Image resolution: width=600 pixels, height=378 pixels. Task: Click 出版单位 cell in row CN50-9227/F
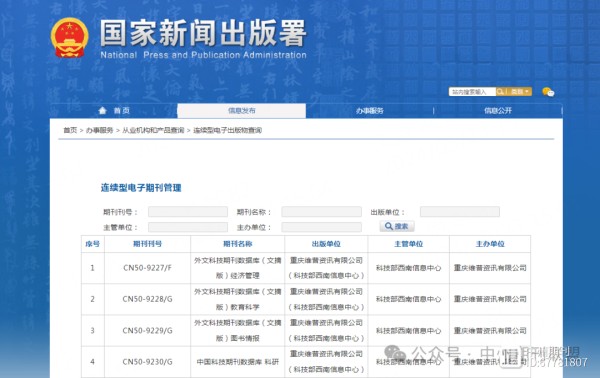click(x=326, y=268)
